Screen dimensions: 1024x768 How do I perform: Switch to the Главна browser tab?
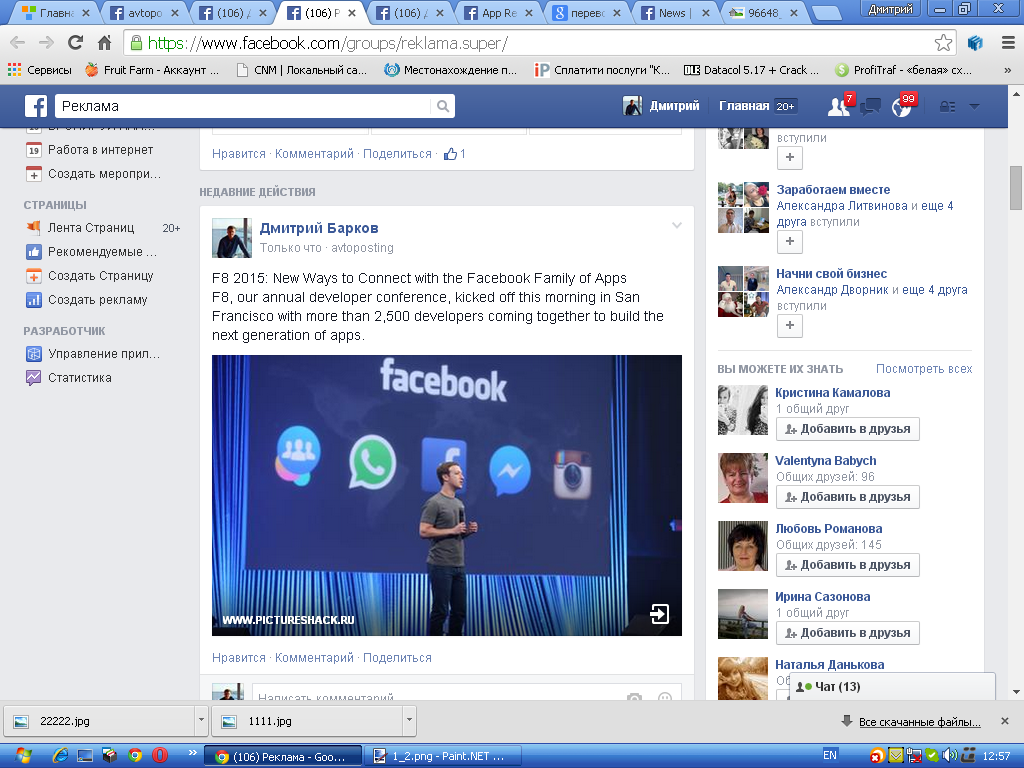pos(55,12)
